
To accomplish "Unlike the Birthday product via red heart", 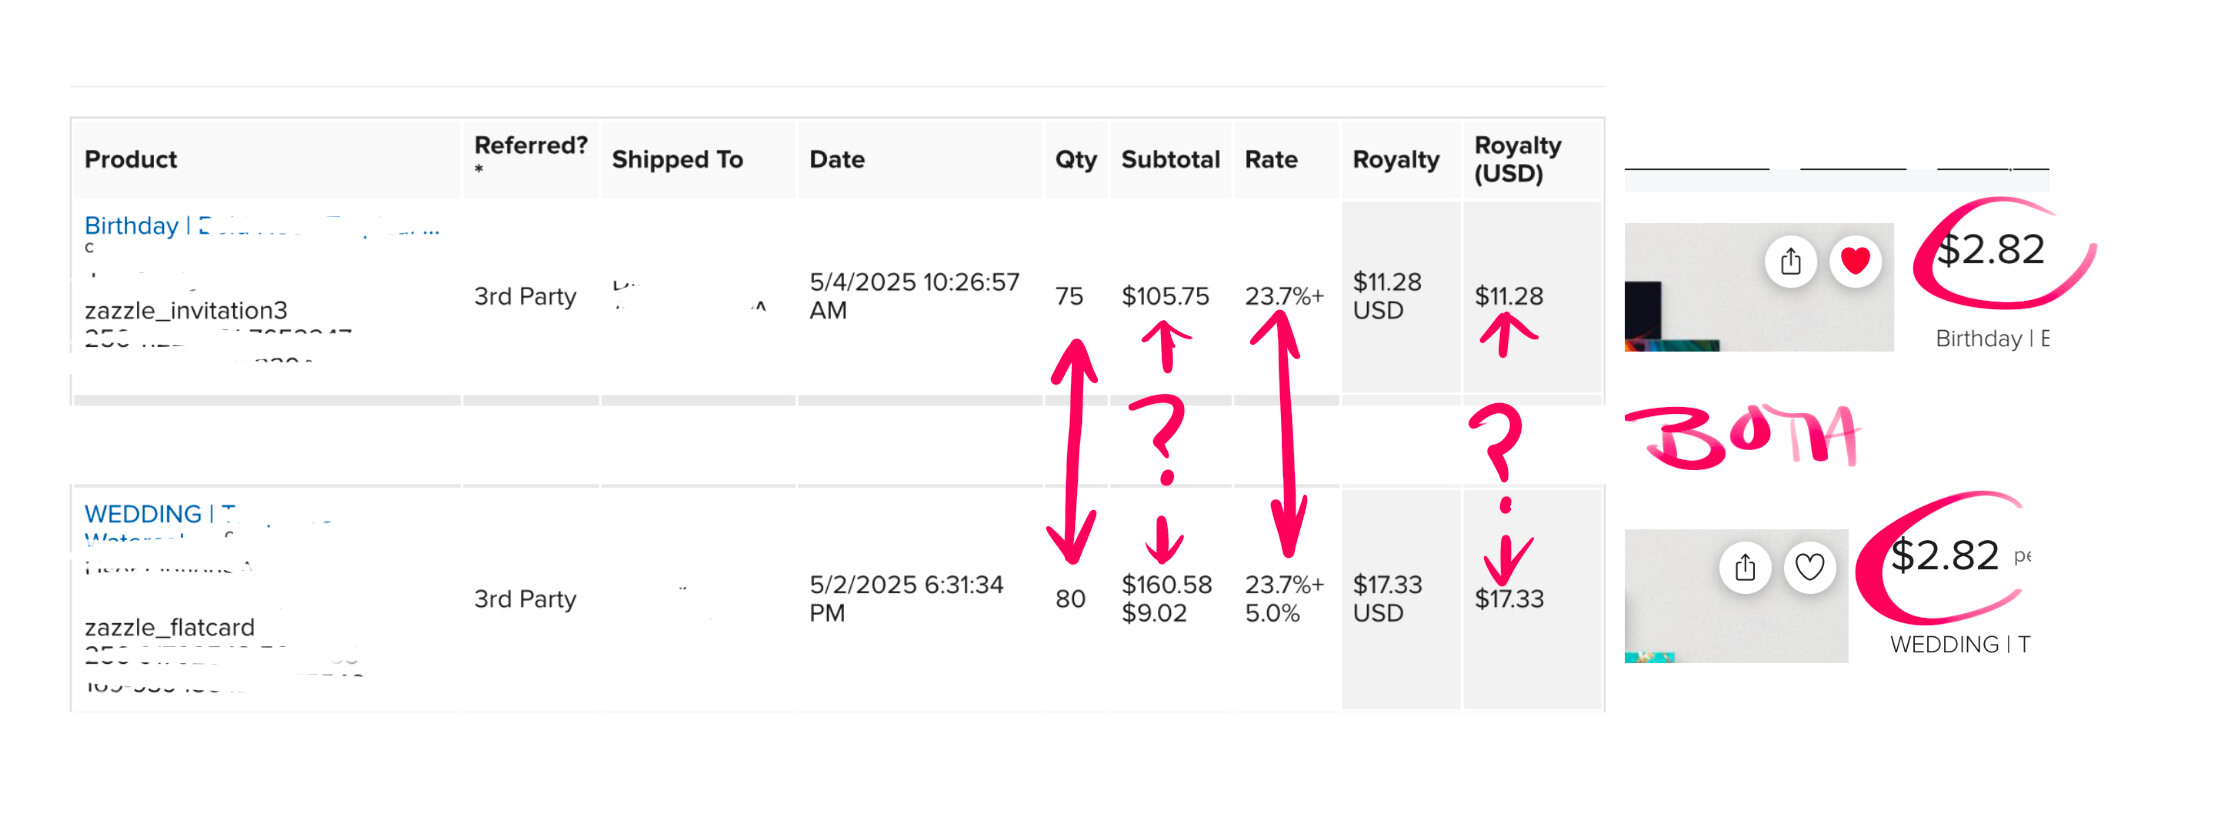I will click(x=1855, y=262).
